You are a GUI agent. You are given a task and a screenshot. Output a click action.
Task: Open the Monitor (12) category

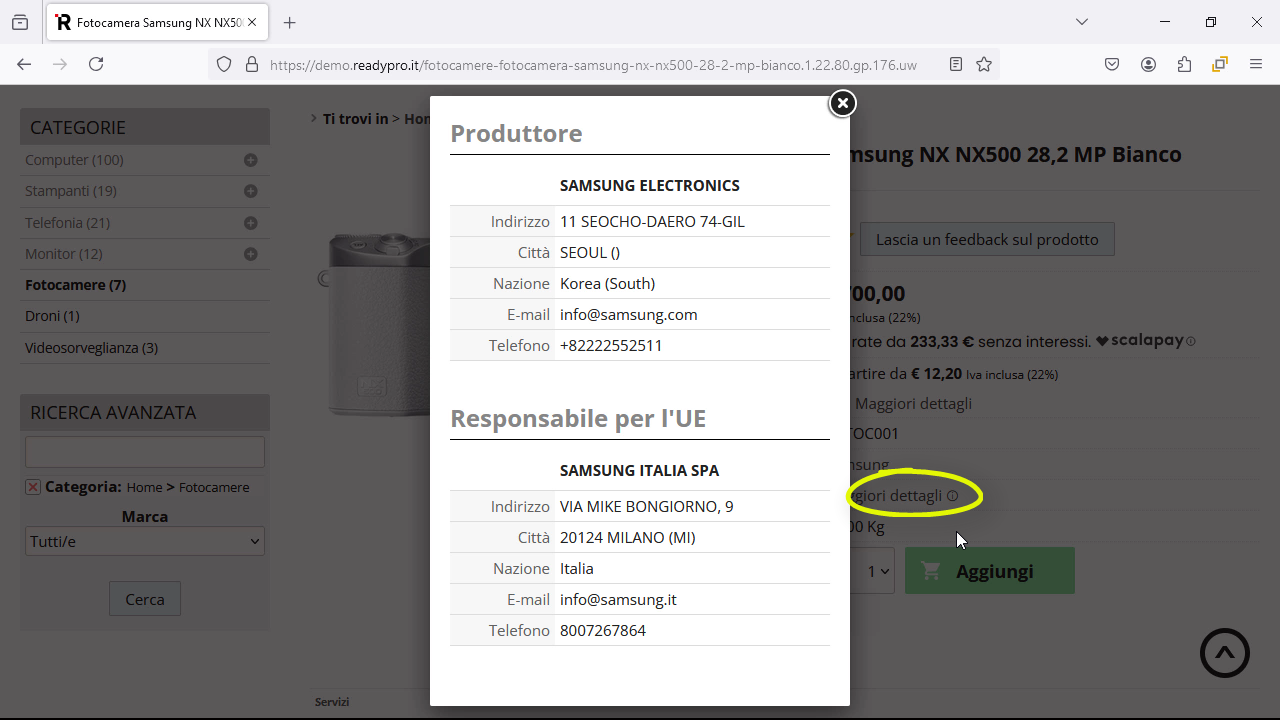[x=64, y=254]
